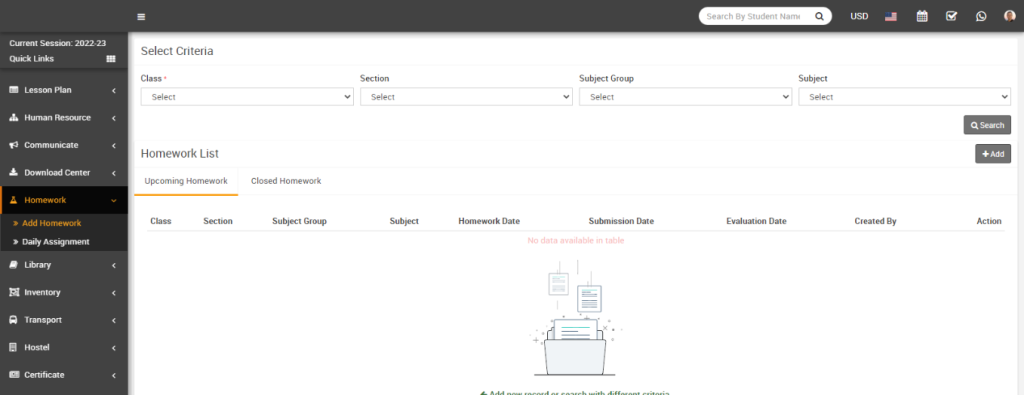Click the Certificate card icon
Viewport: 1024px width, 395px height.
click(x=14, y=375)
